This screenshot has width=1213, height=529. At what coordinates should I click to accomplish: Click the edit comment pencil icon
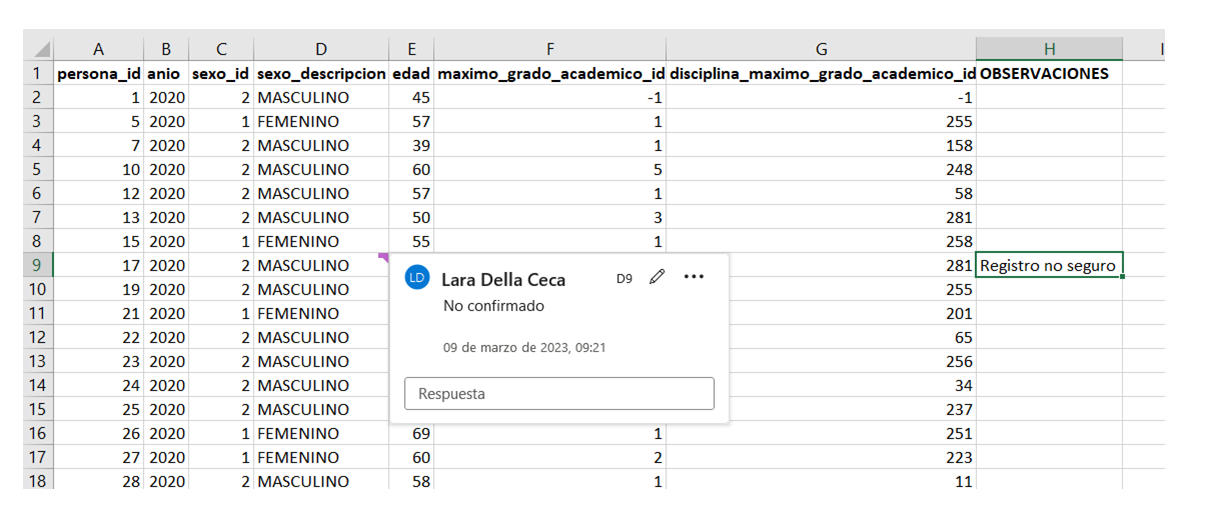click(x=657, y=277)
